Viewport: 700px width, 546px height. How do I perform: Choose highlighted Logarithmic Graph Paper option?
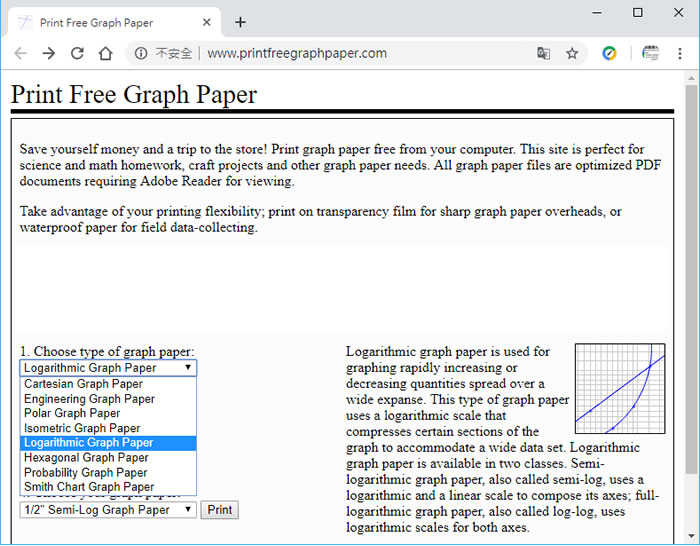pyautogui.click(x=108, y=443)
